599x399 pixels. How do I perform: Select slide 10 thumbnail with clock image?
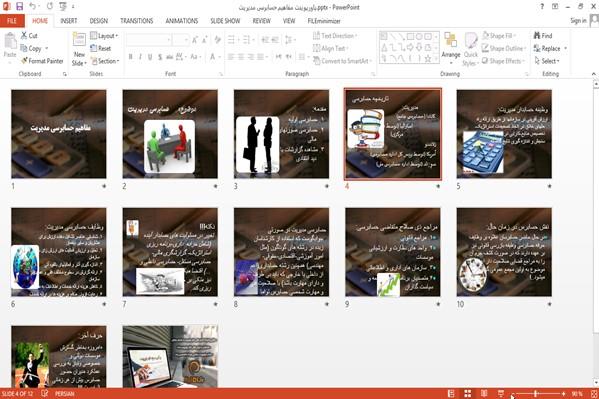tap(504, 252)
